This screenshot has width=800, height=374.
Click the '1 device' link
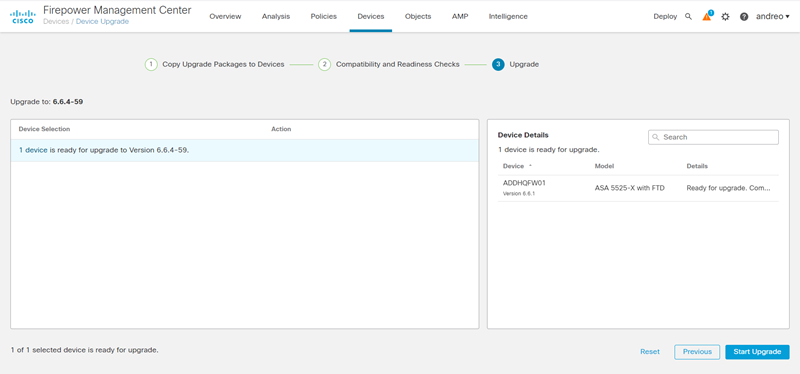coord(33,150)
